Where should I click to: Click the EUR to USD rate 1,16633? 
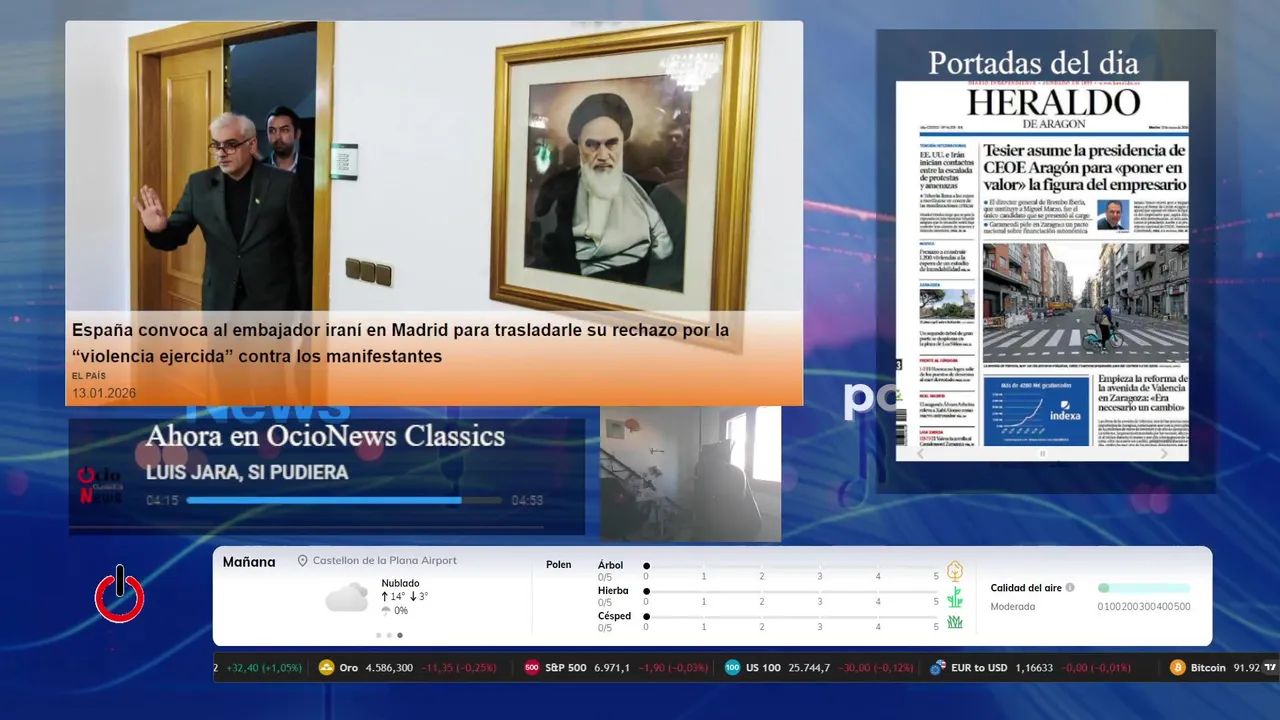point(1034,667)
